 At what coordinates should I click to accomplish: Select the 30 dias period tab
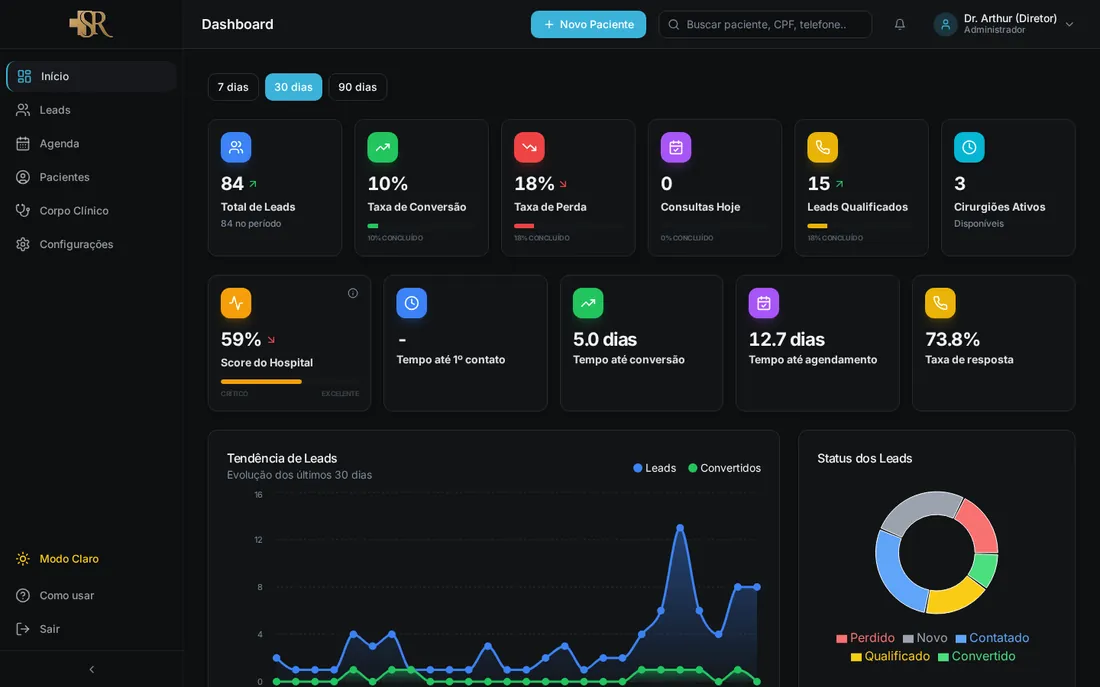(x=293, y=87)
